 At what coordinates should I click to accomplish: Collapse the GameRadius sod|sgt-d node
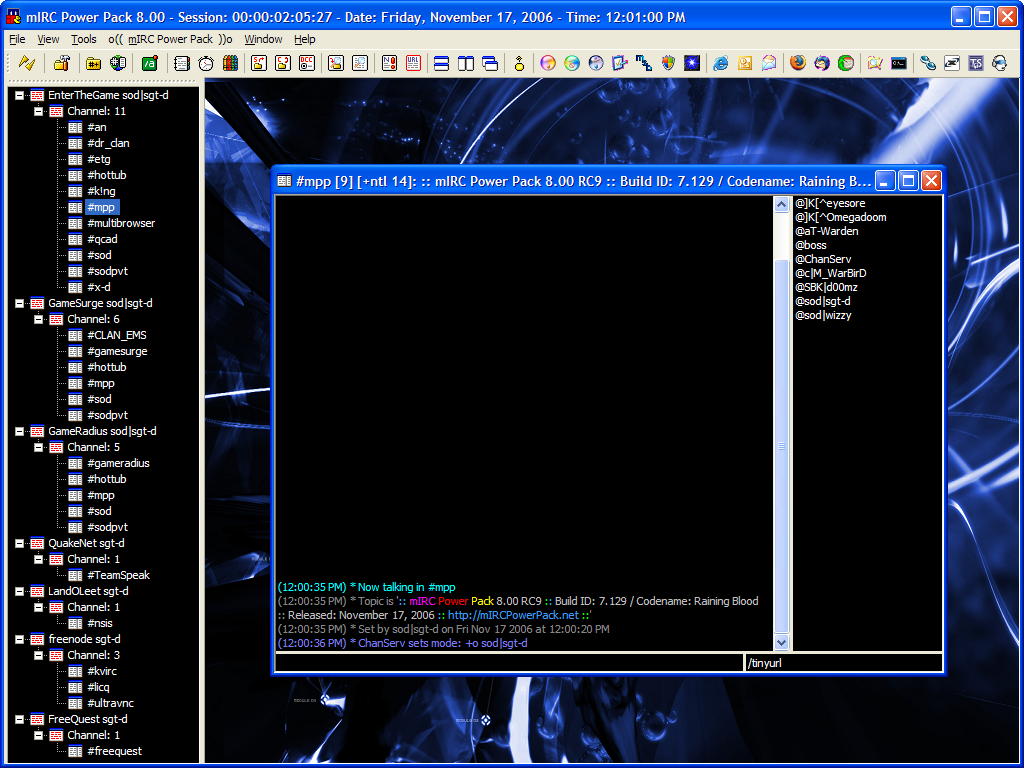pos(20,432)
